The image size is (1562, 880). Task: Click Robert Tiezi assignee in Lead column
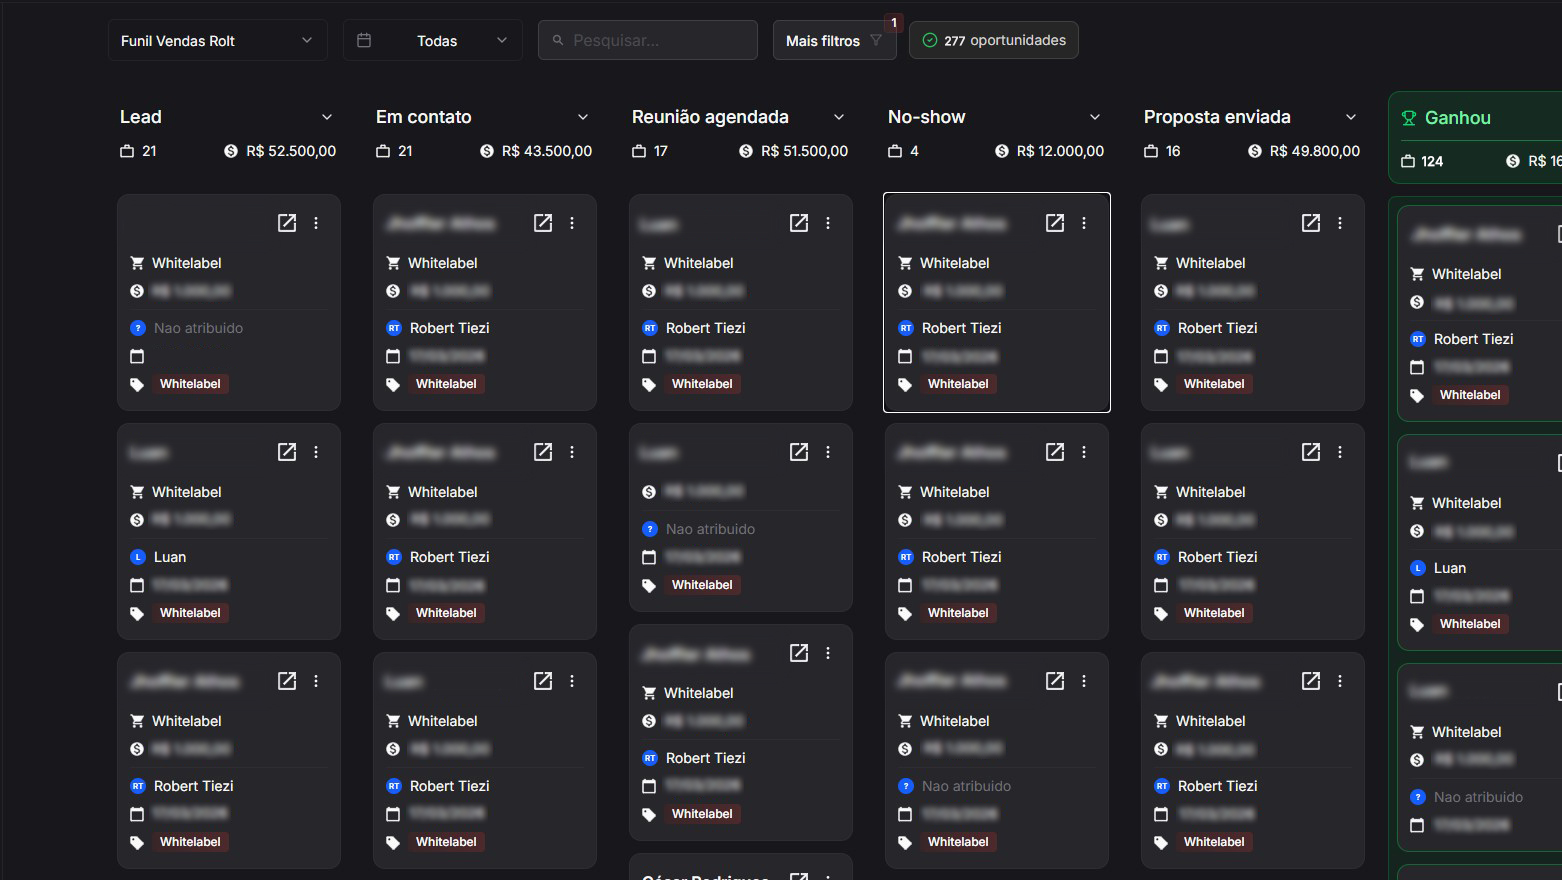coord(194,786)
